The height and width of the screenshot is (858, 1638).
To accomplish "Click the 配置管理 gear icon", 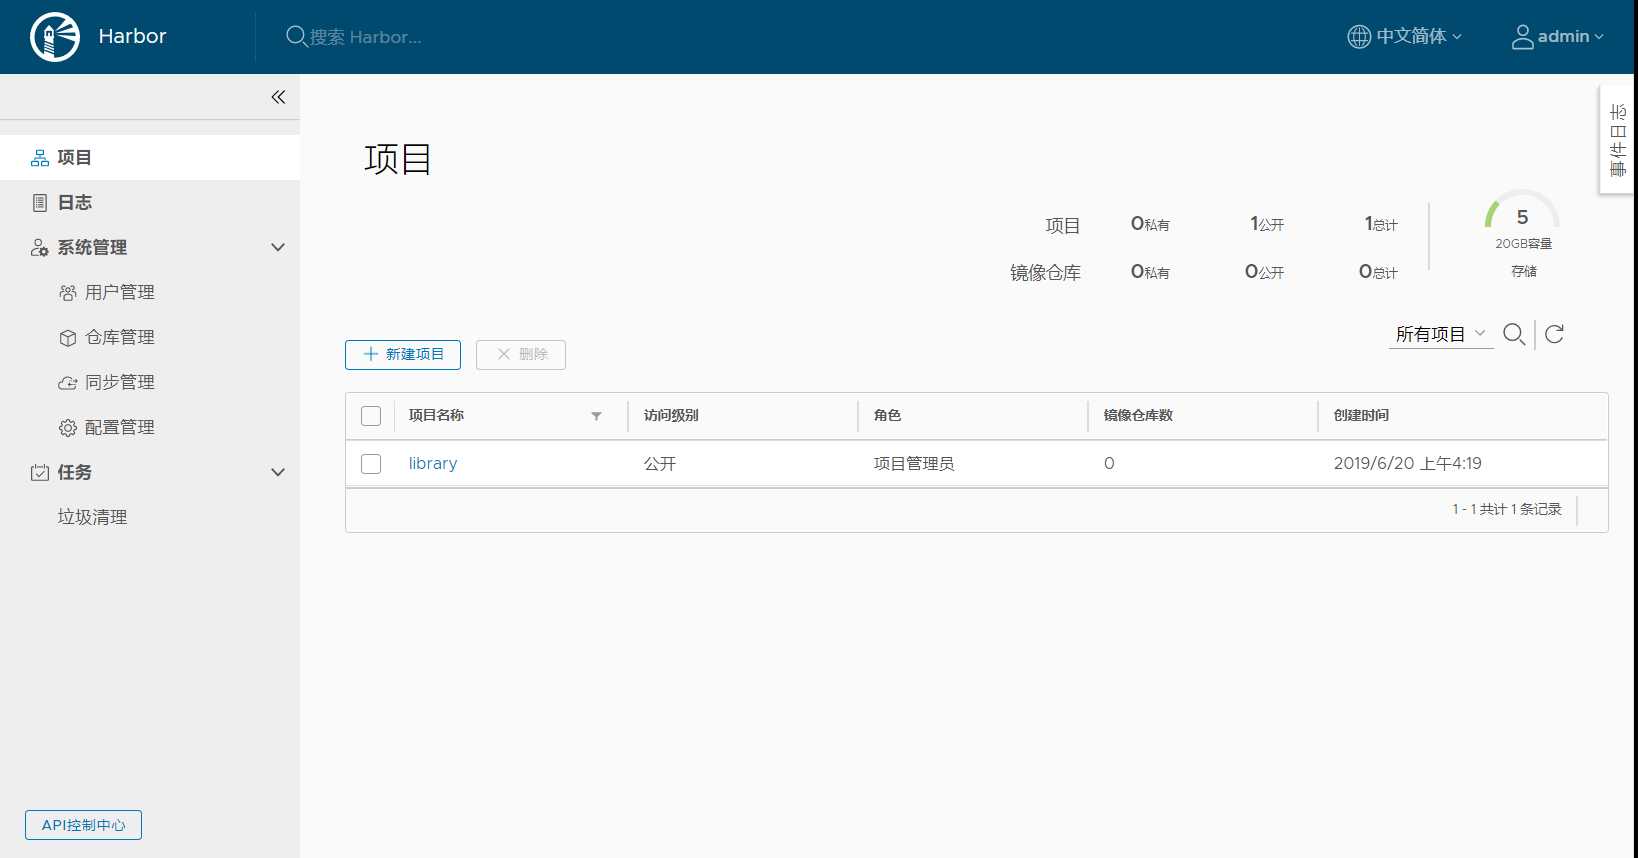I will coord(68,428).
